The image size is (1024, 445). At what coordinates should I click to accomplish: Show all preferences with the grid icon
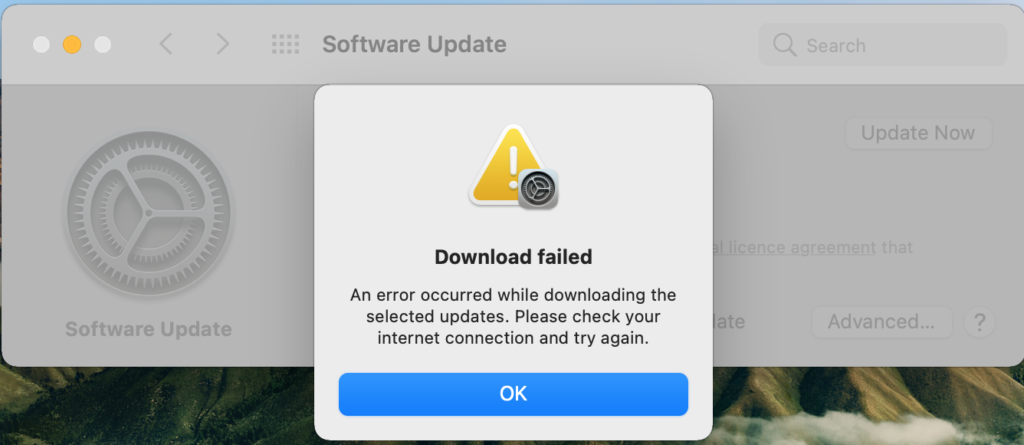285,44
